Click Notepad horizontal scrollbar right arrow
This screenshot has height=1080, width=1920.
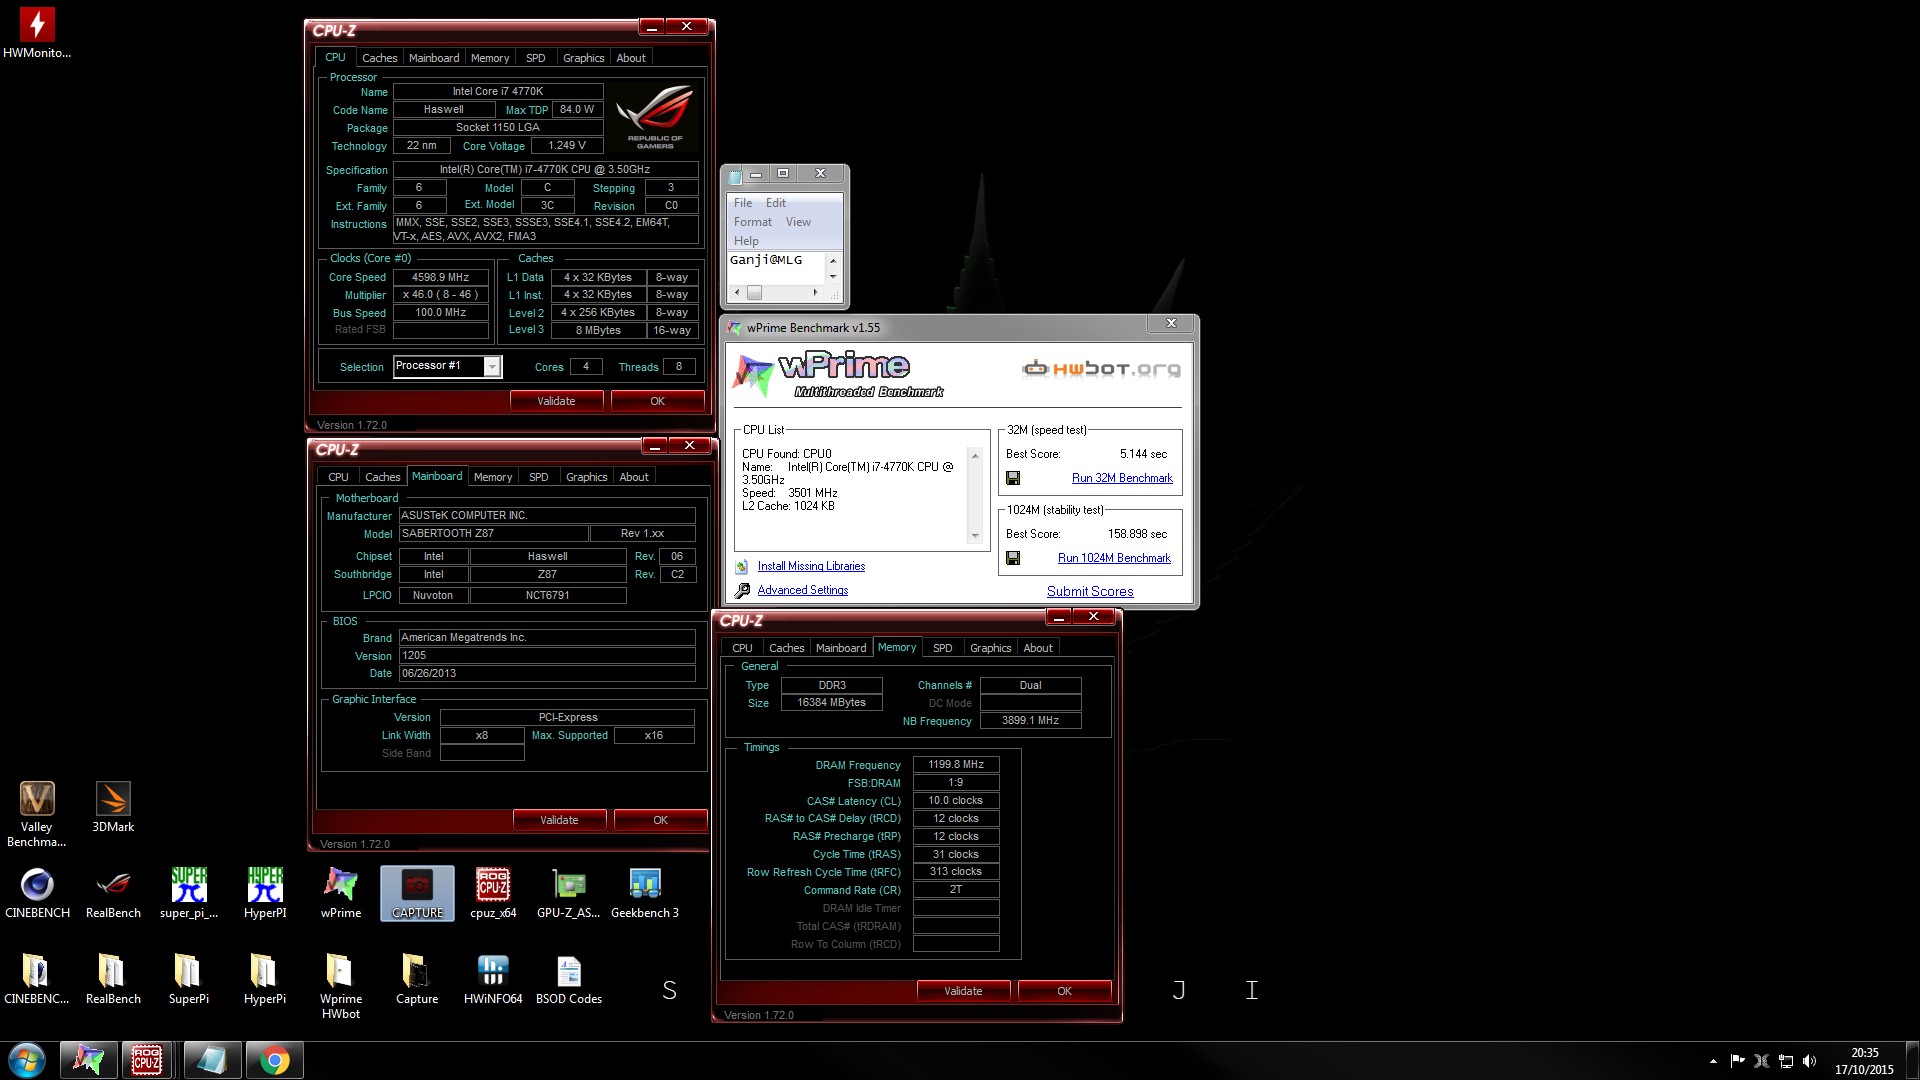click(815, 293)
